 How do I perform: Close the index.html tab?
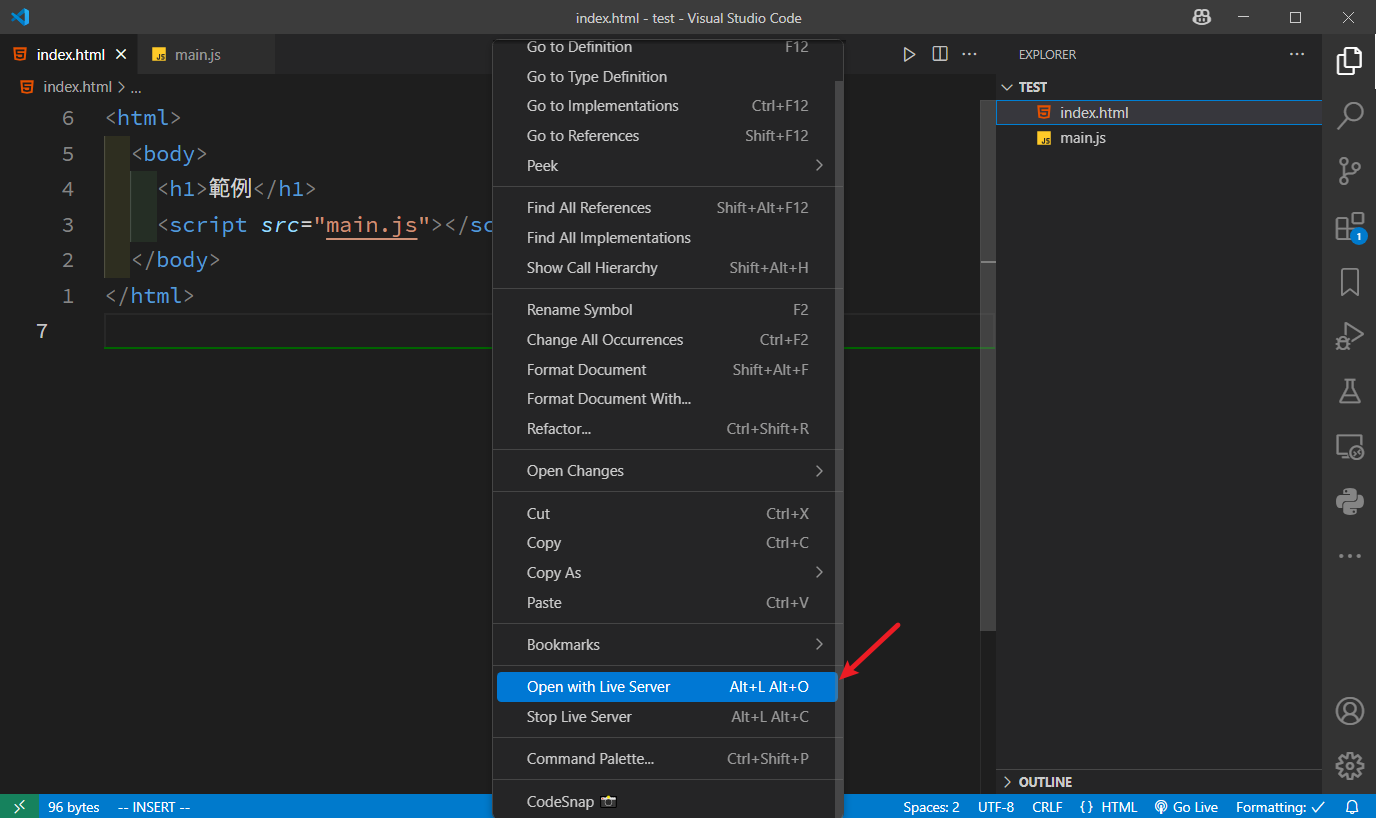[122, 54]
